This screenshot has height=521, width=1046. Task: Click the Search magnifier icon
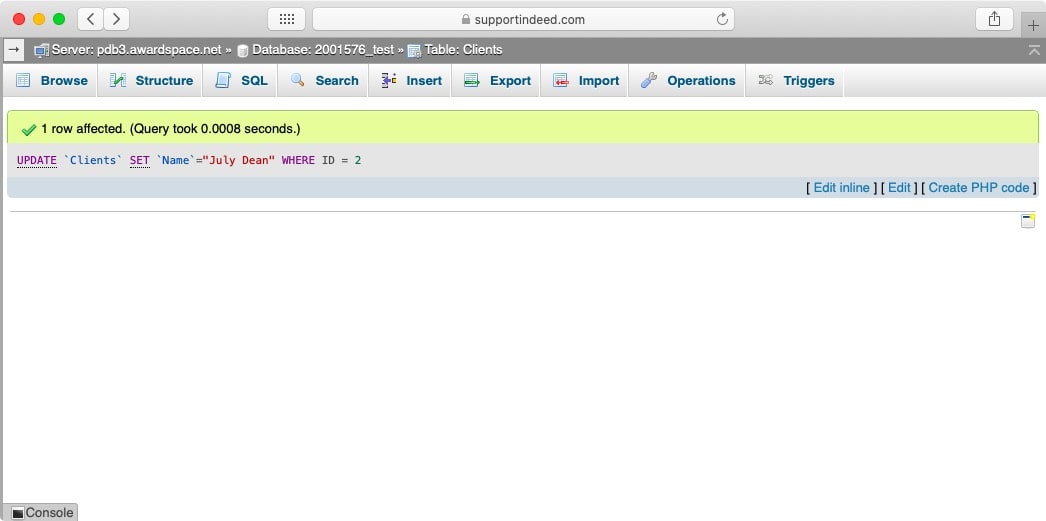297,81
